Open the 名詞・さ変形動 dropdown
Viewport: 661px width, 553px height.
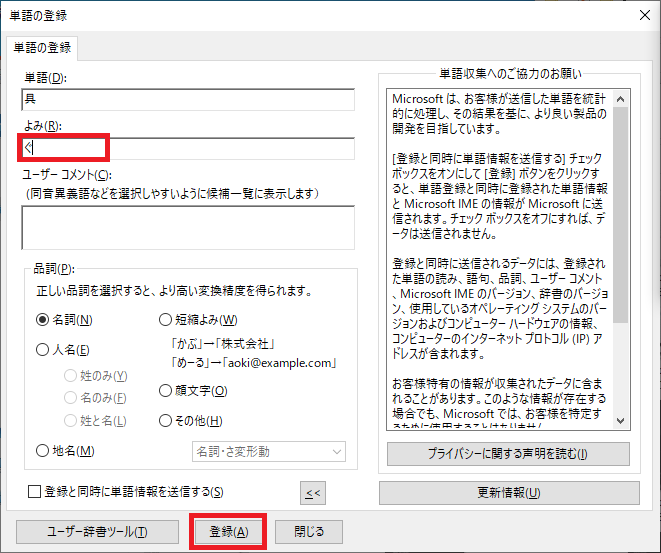269,452
